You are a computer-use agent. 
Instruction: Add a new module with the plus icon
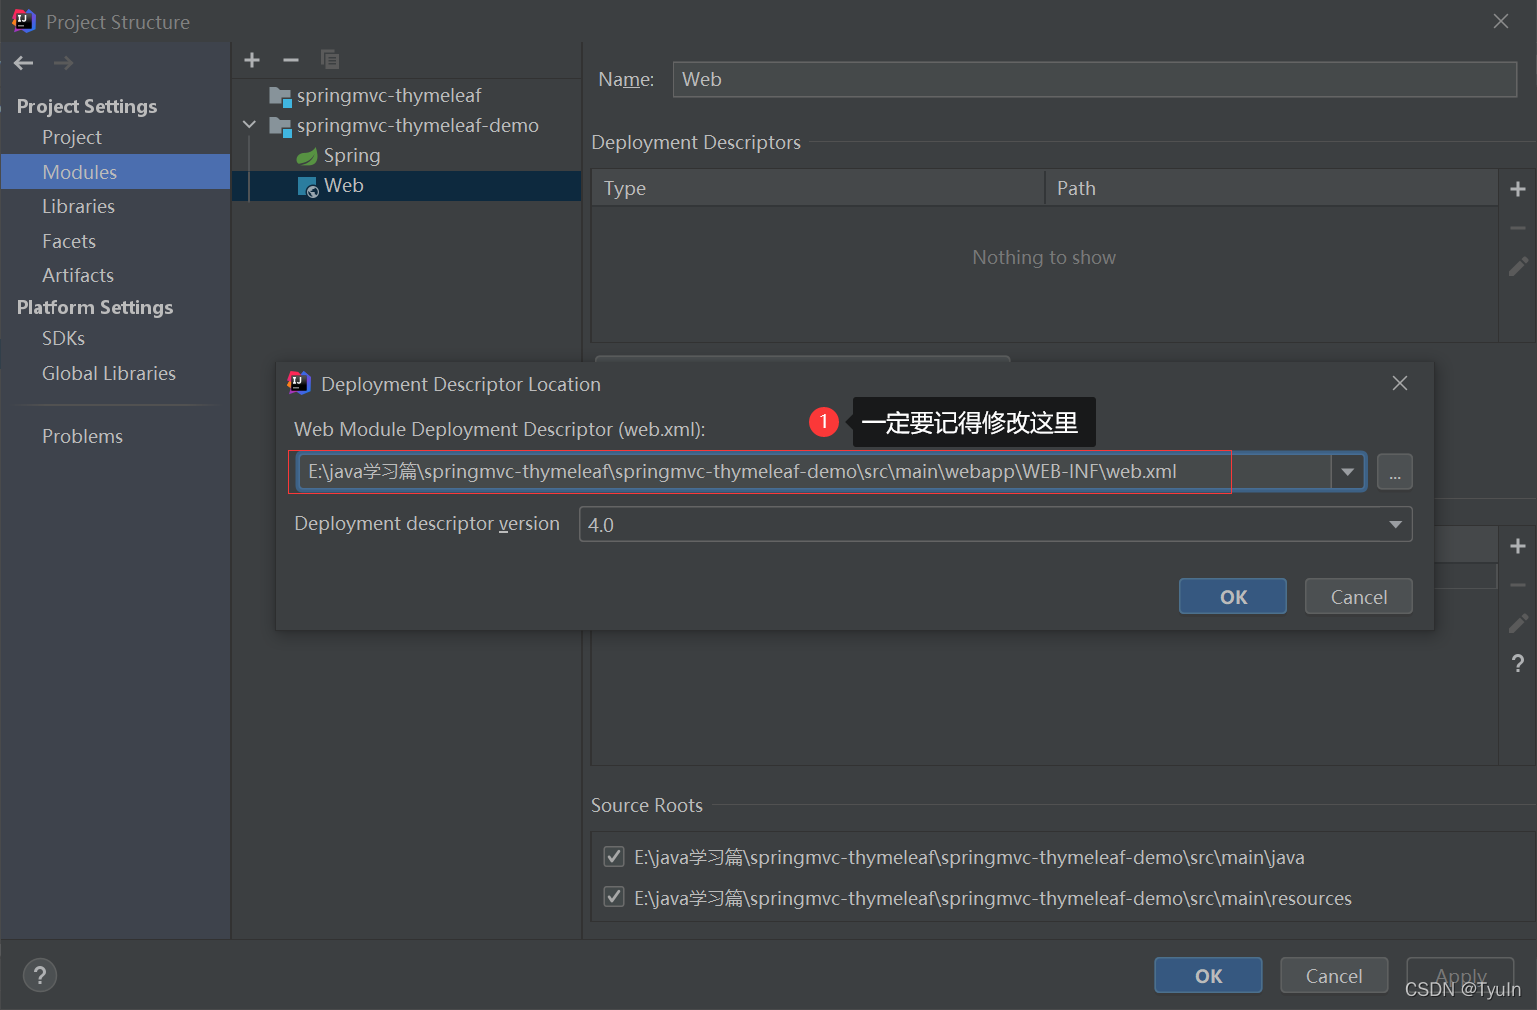click(x=252, y=60)
